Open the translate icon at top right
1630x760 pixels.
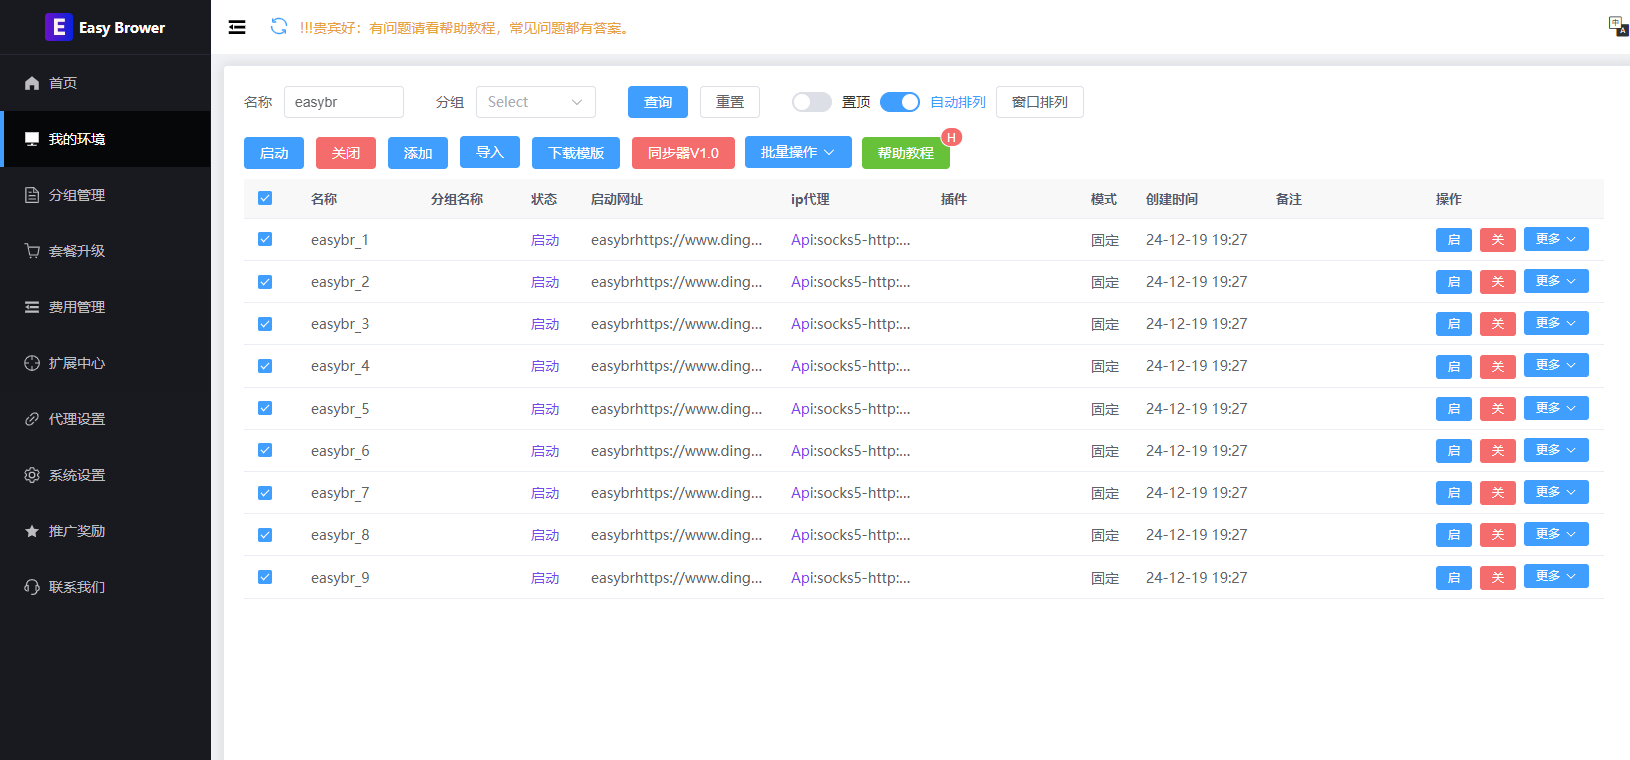1618,26
